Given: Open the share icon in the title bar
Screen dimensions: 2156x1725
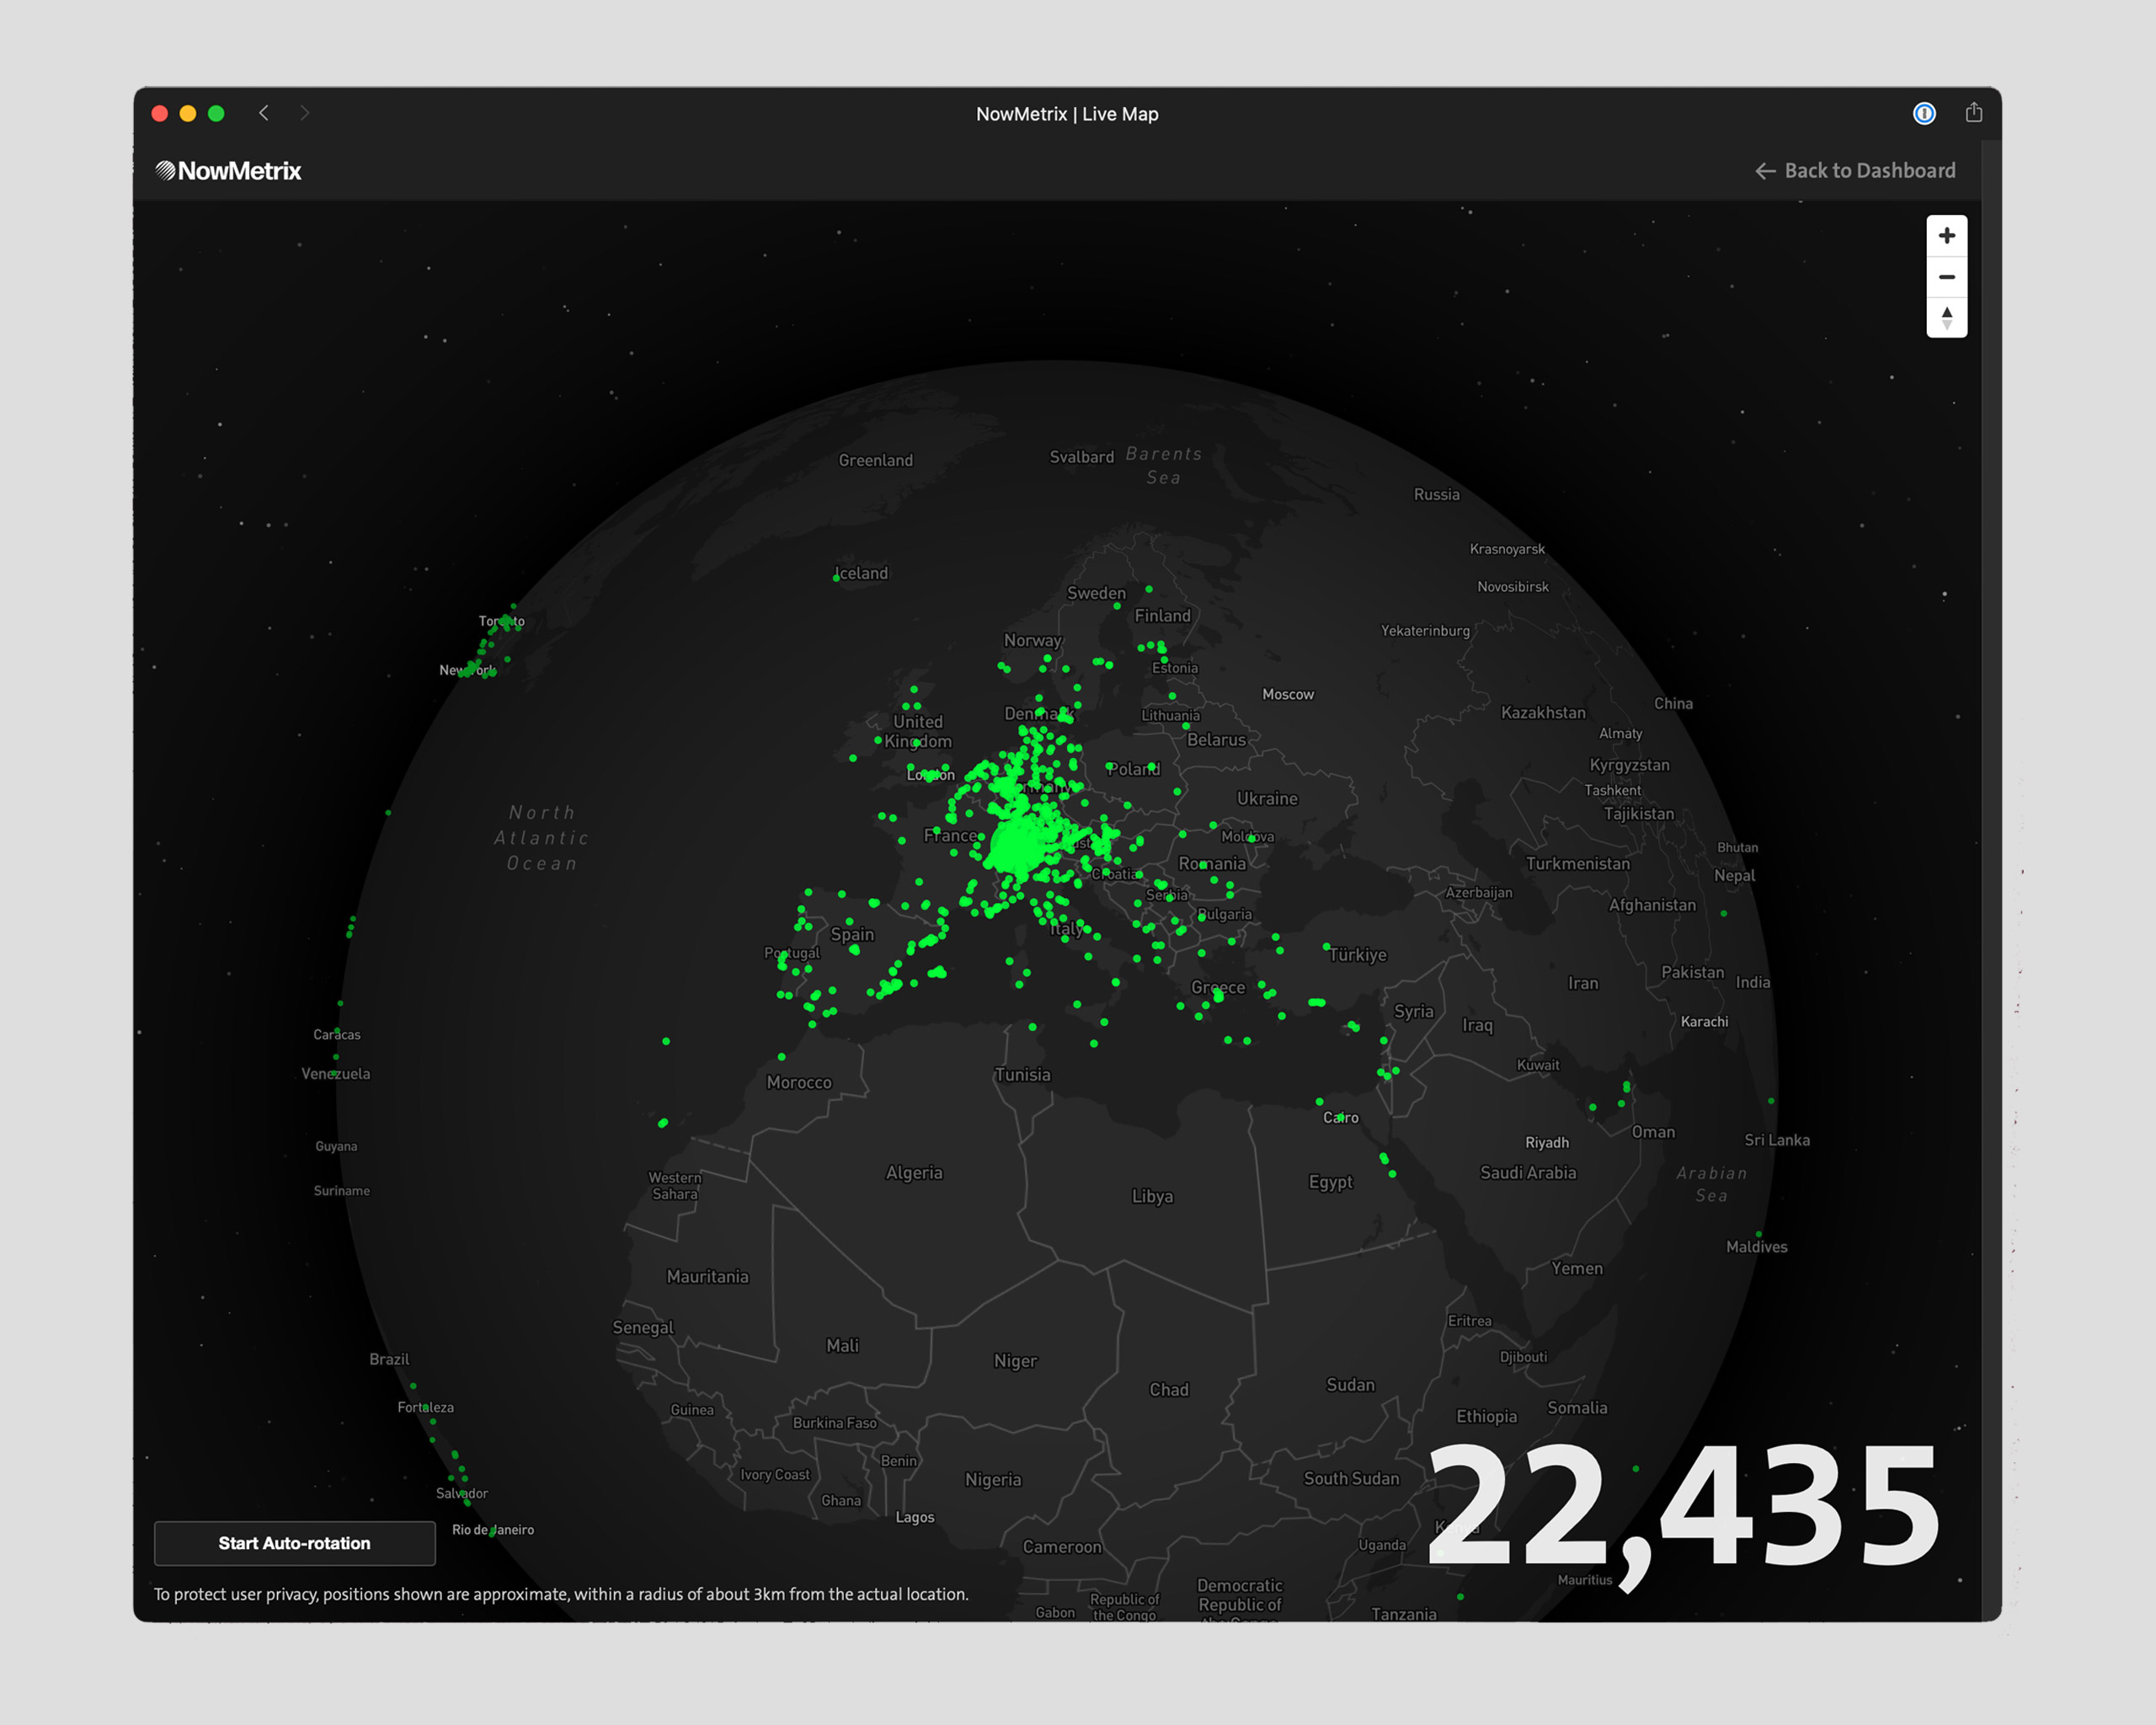Looking at the screenshot, I should click(1973, 113).
